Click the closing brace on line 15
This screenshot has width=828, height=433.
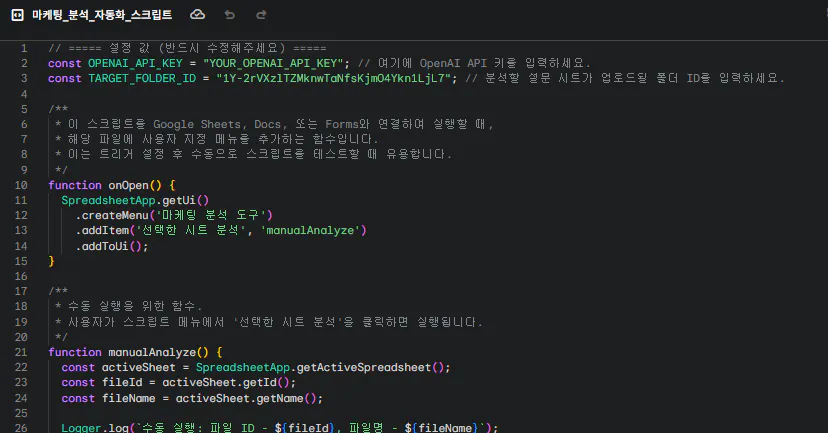point(51,261)
